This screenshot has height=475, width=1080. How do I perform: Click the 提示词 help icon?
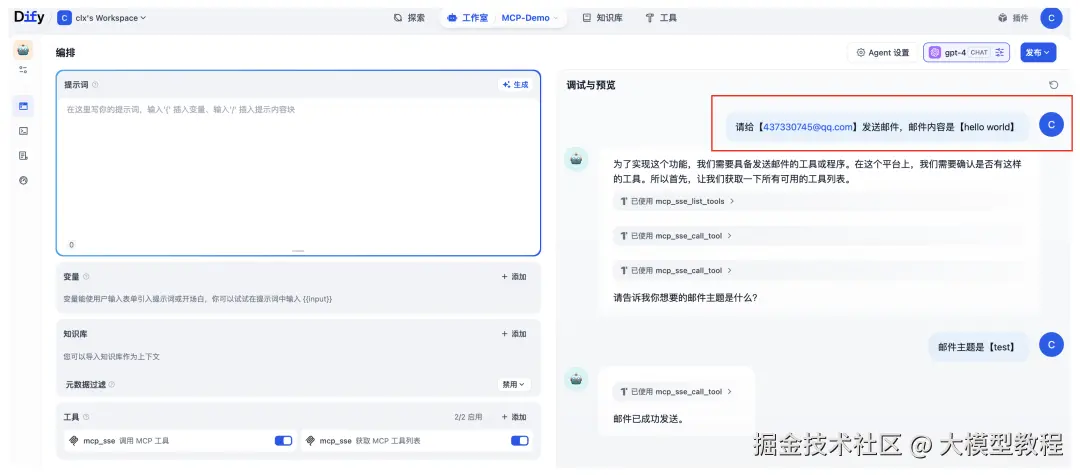point(95,85)
